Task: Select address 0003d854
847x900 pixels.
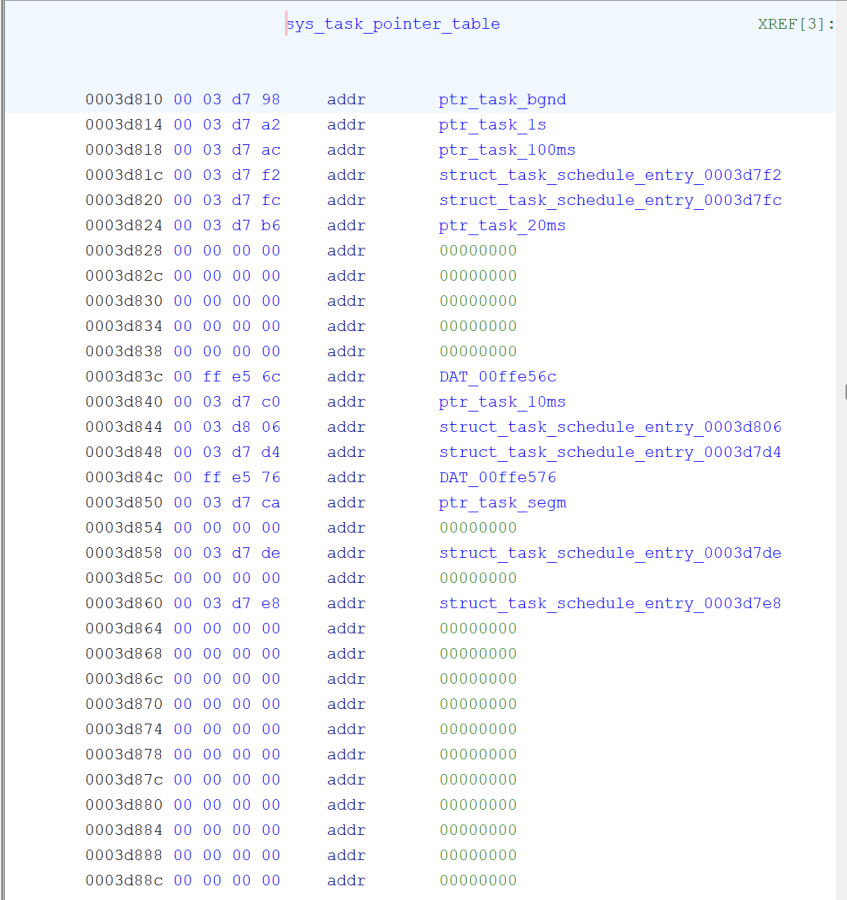Action: 124,528
